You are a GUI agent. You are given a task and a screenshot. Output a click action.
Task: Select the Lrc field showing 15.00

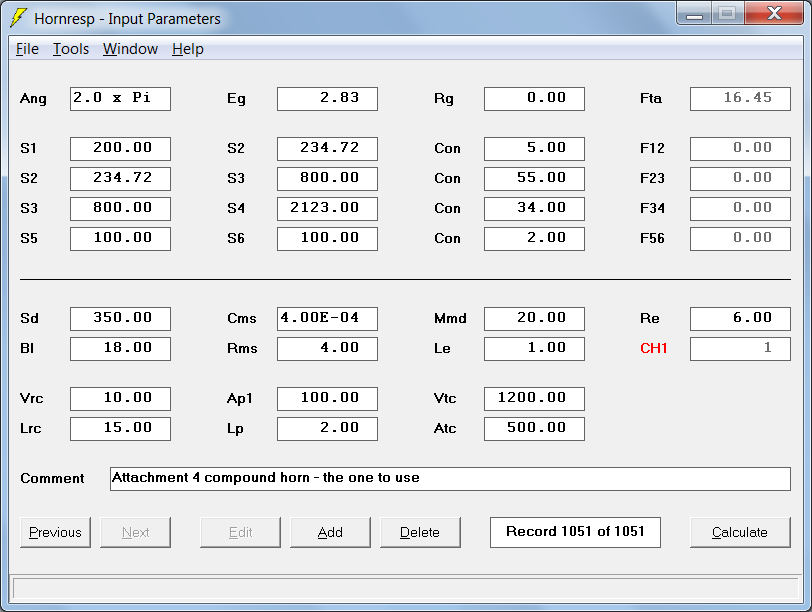pos(120,429)
